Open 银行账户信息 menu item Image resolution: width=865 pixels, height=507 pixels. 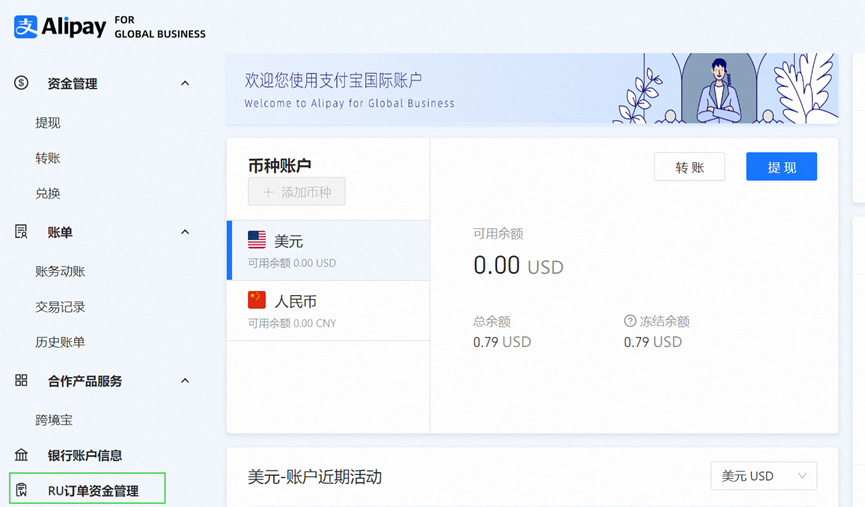tap(84, 455)
